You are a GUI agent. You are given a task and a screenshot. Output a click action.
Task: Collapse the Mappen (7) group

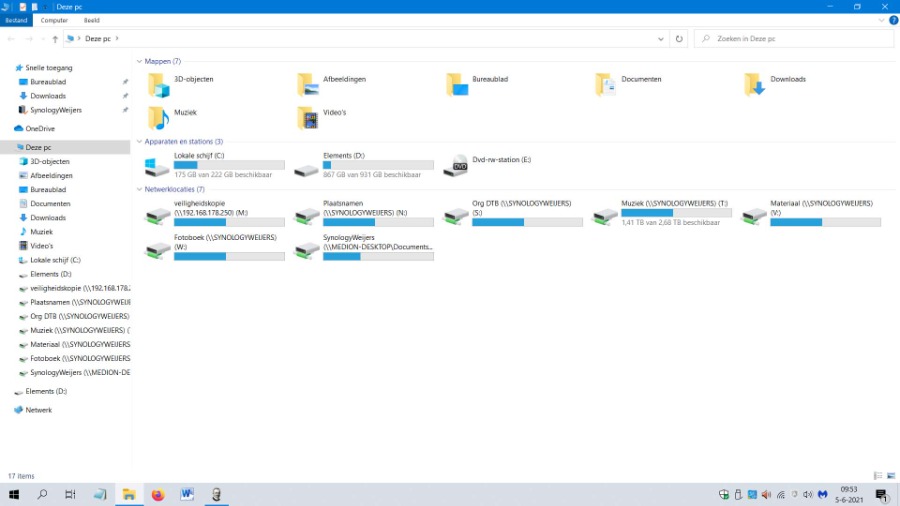tap(139, 62)
